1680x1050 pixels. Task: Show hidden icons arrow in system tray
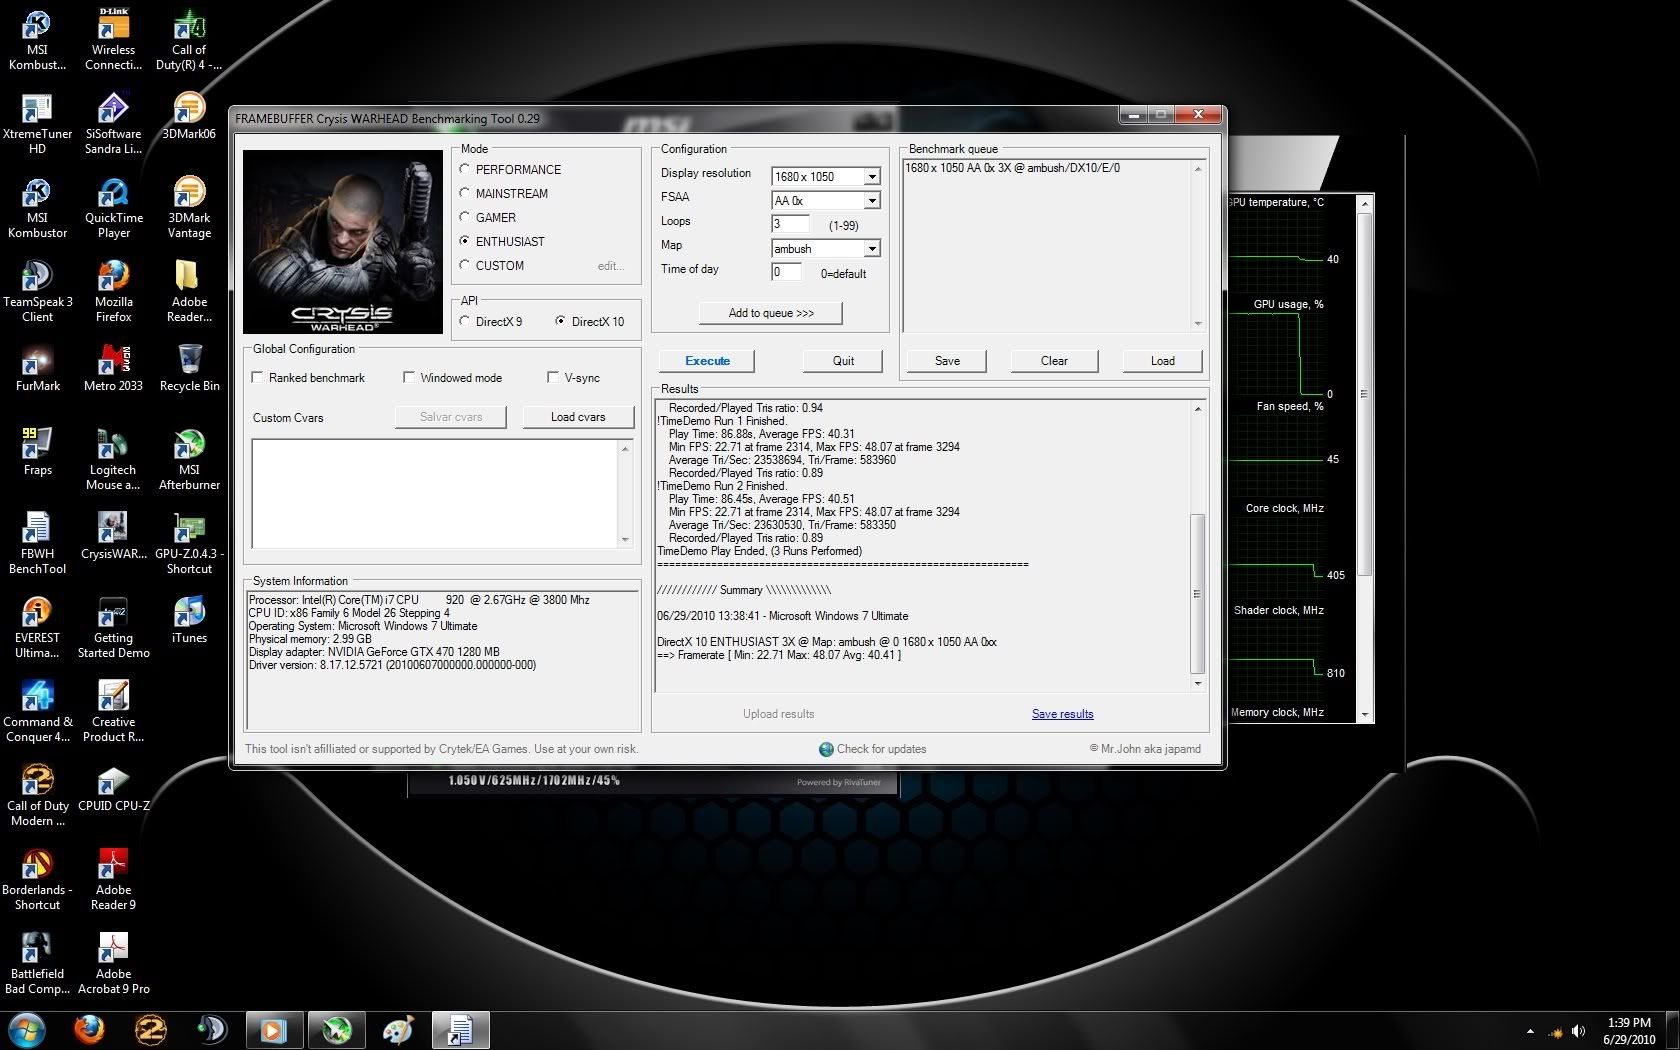coord(1529,1031)
